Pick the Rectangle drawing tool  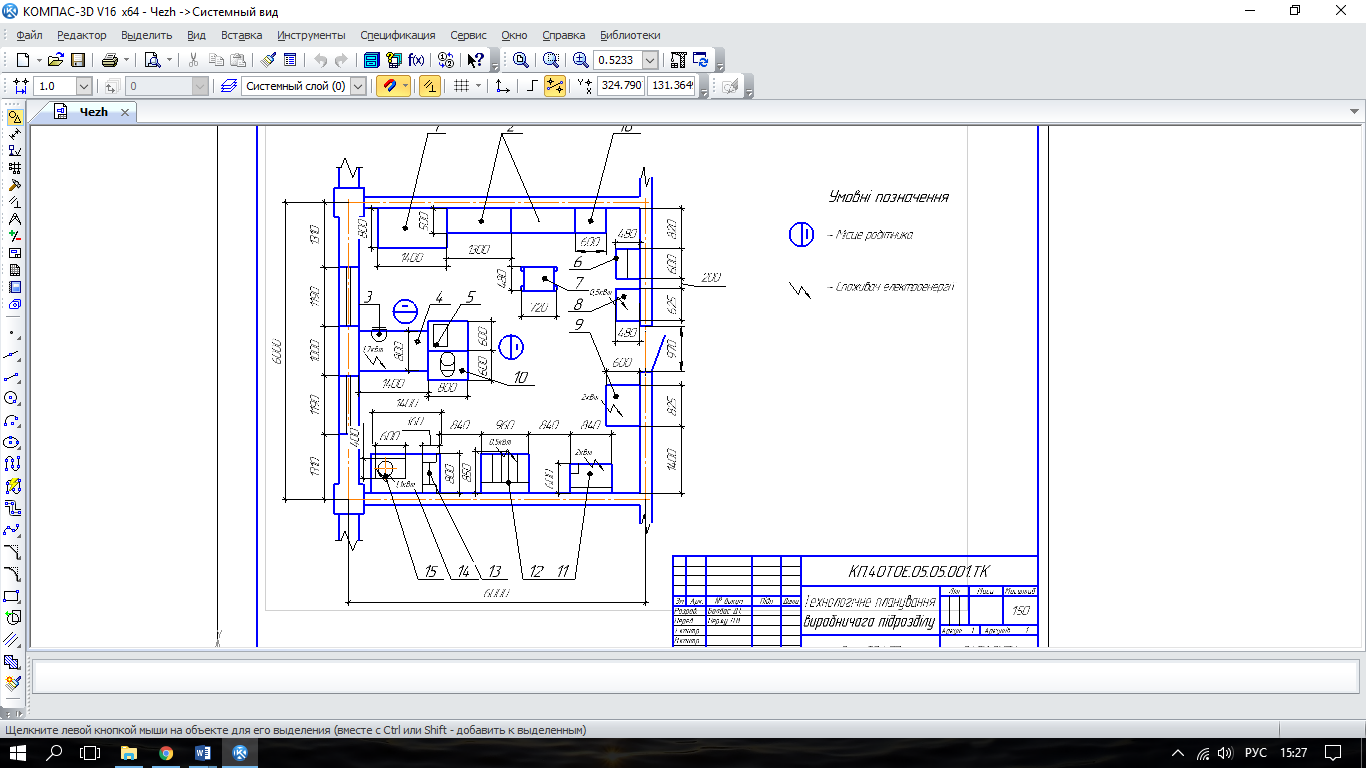[13, 596]
